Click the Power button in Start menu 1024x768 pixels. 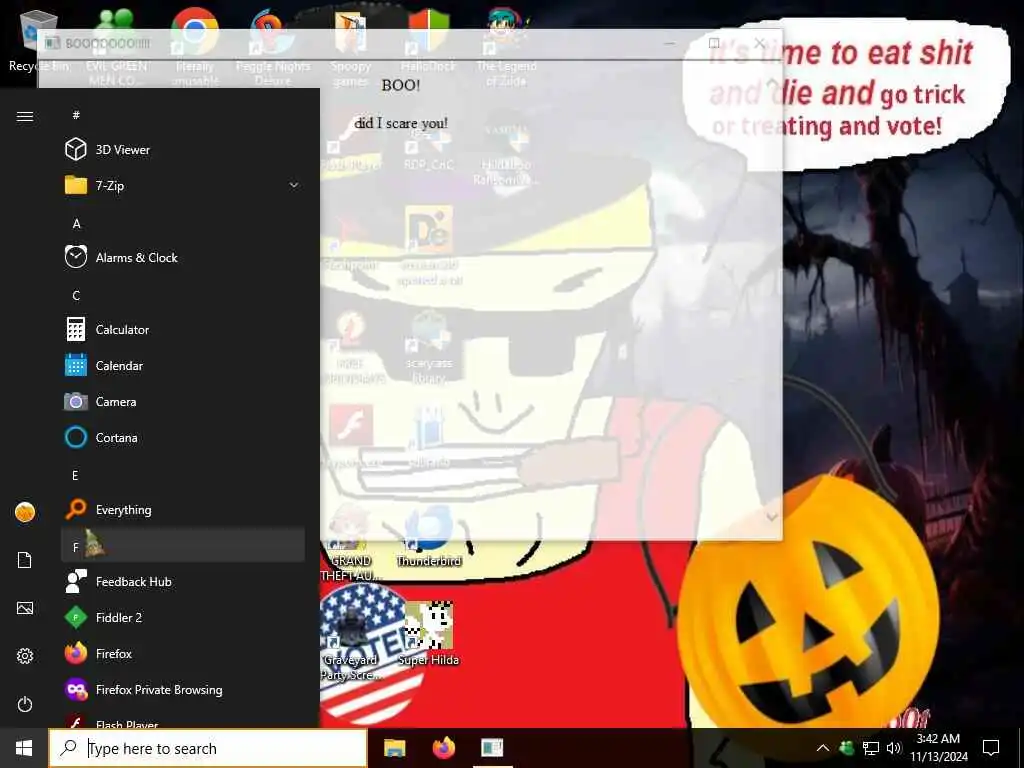coord(25,704)
